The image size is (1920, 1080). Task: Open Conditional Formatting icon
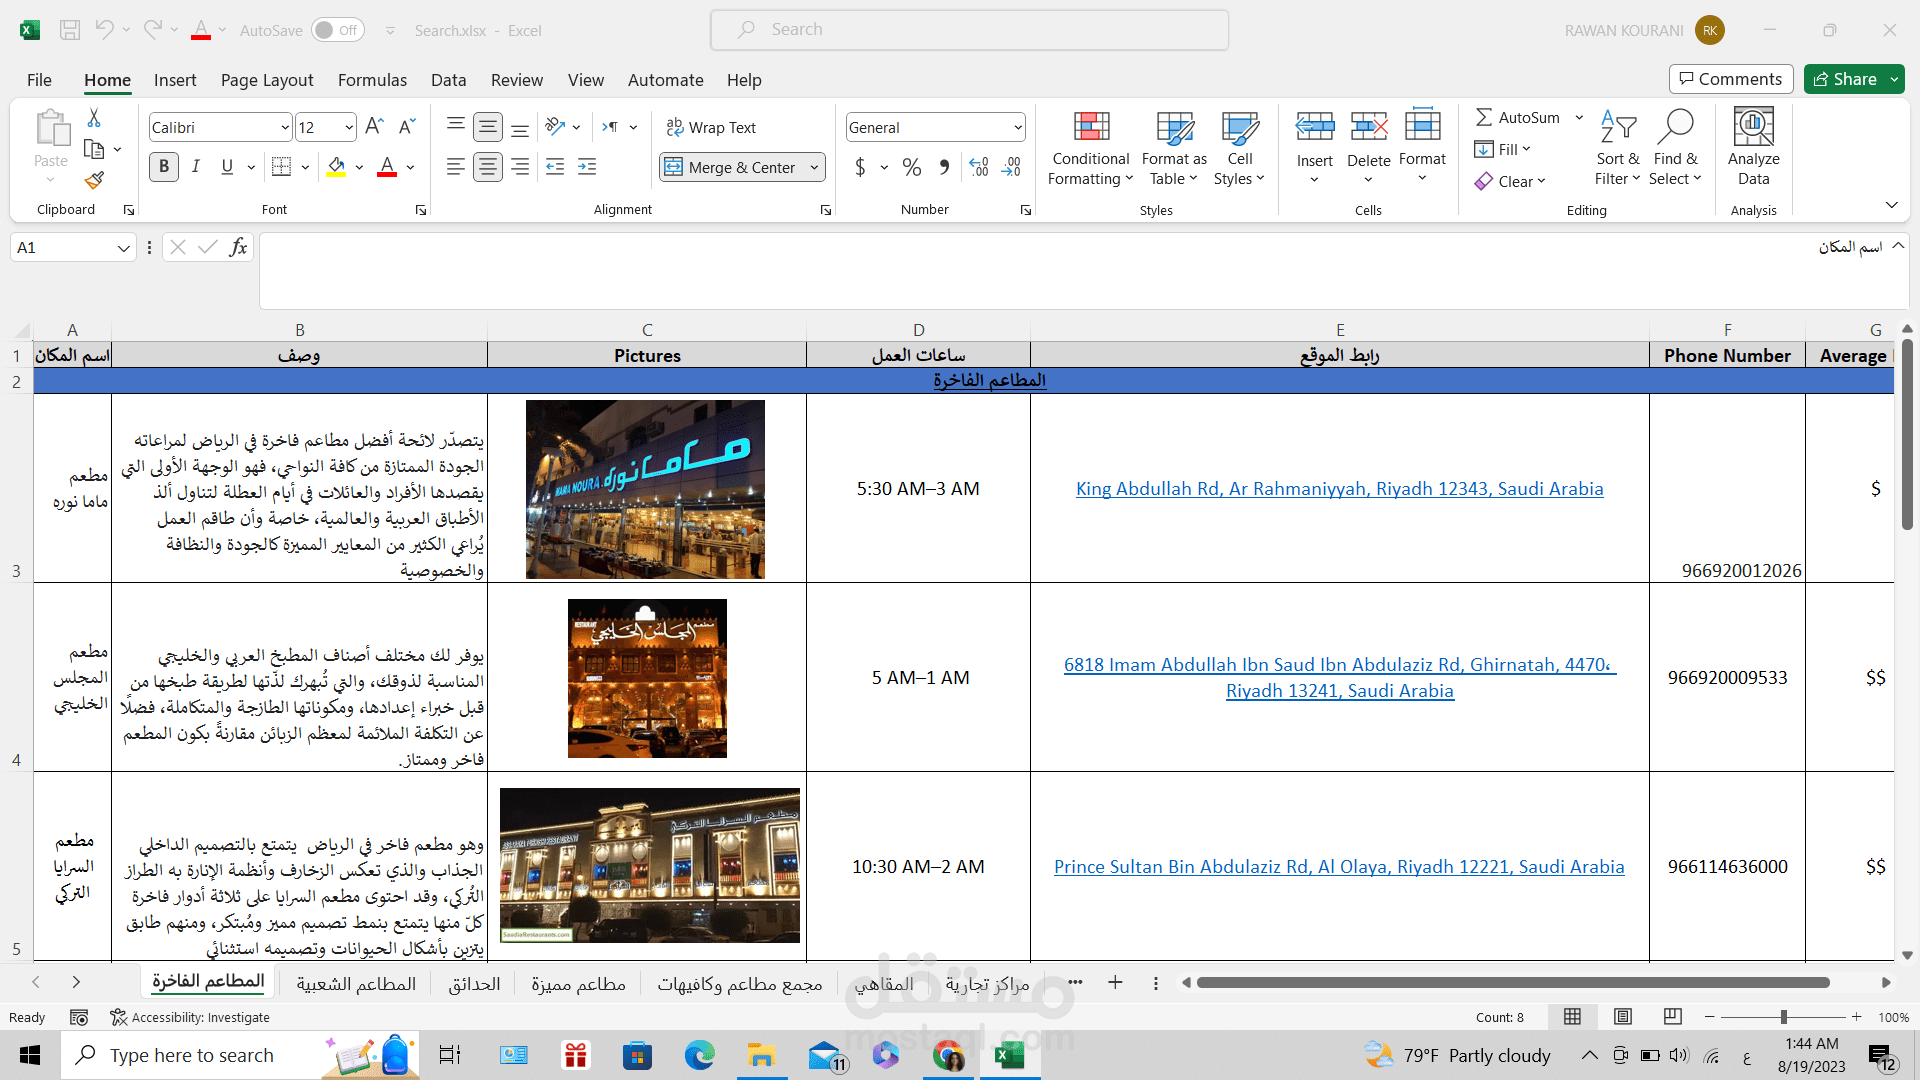pos(1090,148)
